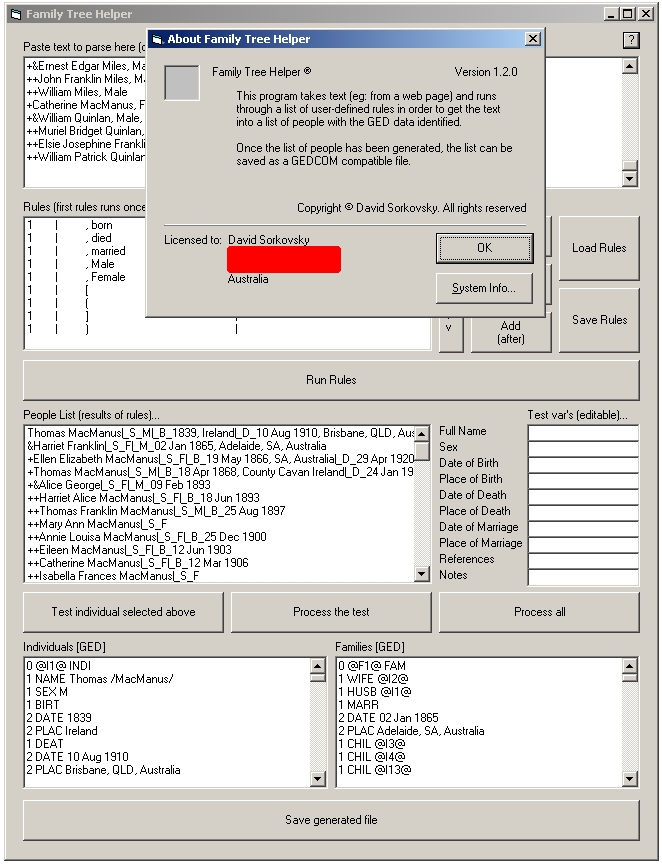Image resolution: width=662 pixels, height=864 pixels.
Task: Select the &Harriet Franklin row in People List
Action: pos(220,446)
